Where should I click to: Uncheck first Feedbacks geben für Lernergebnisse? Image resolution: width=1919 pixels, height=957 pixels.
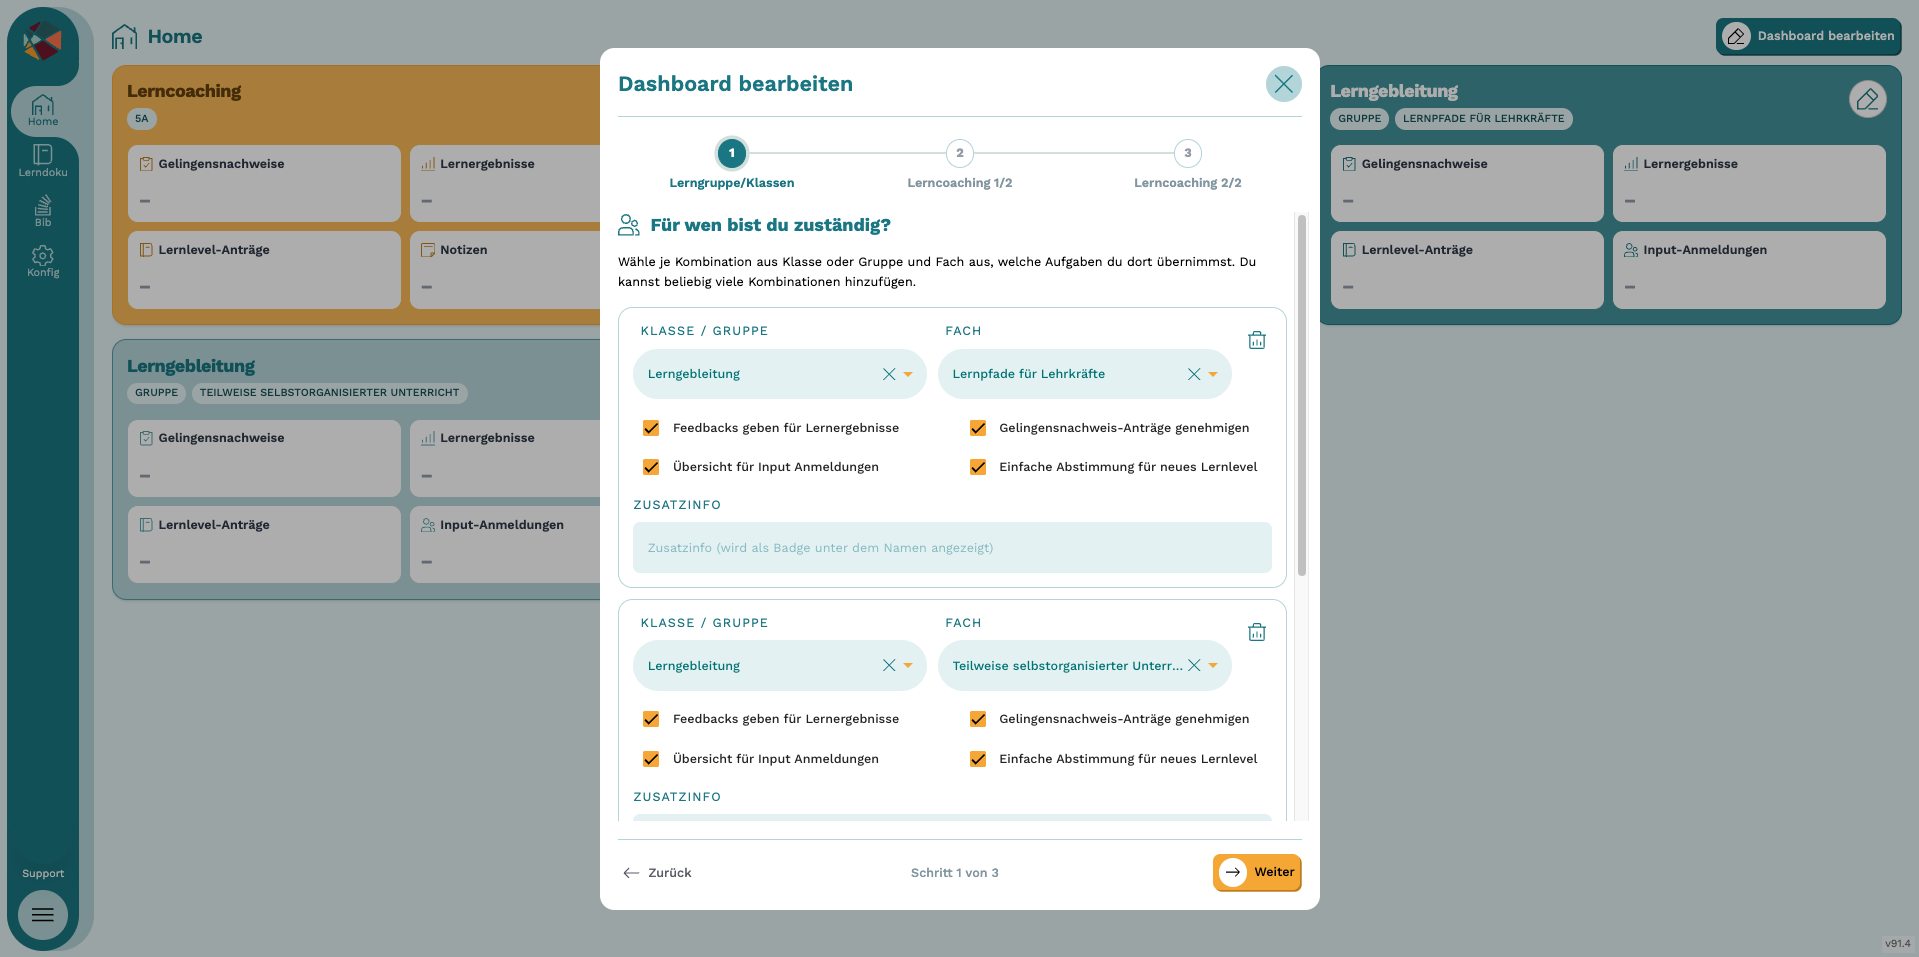click(x=651, y=428)
